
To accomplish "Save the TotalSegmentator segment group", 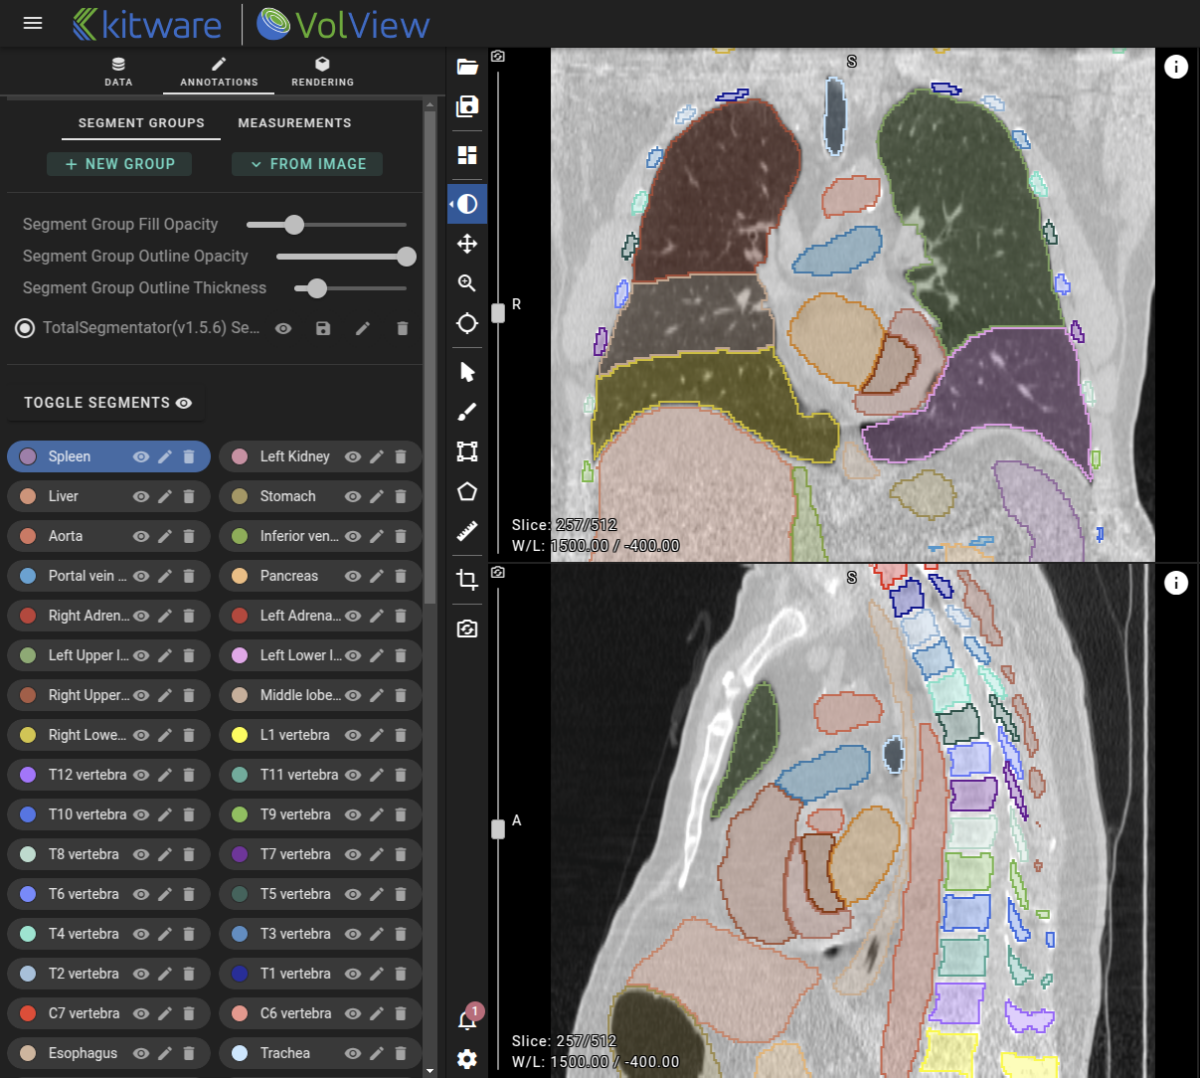I will coord(322,328).
